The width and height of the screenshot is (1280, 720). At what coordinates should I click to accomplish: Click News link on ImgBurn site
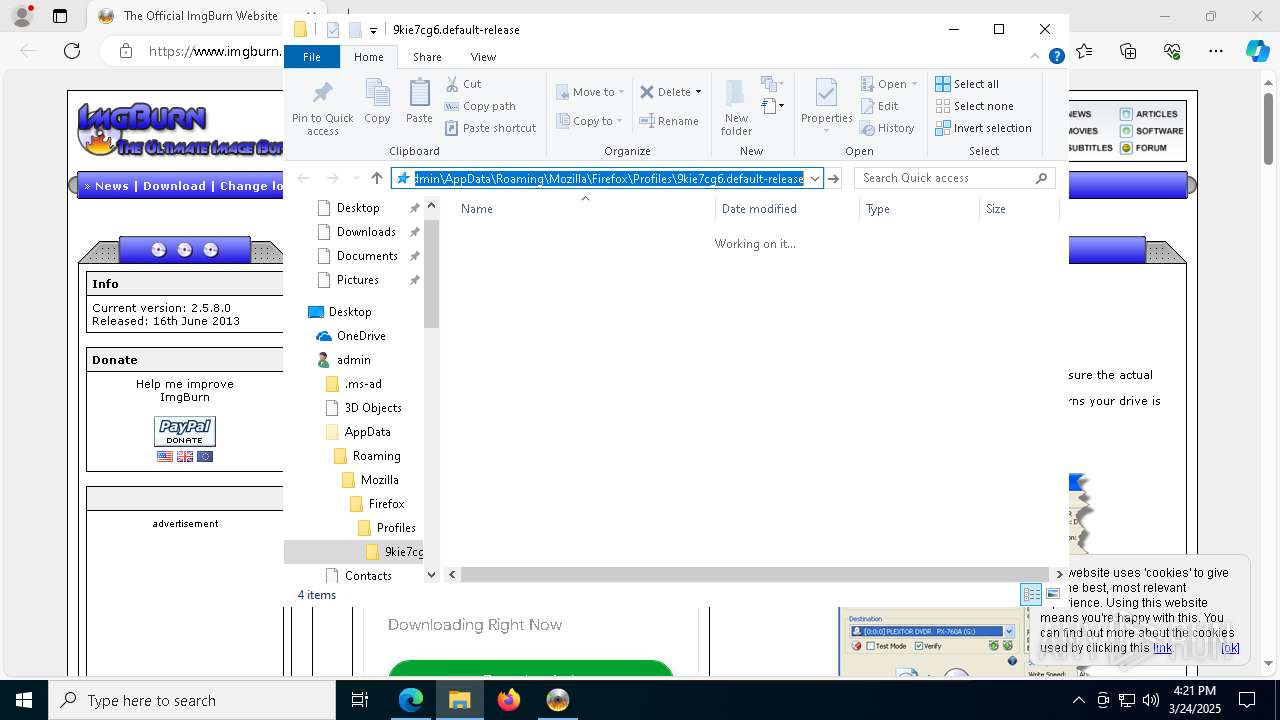[112, 186]
